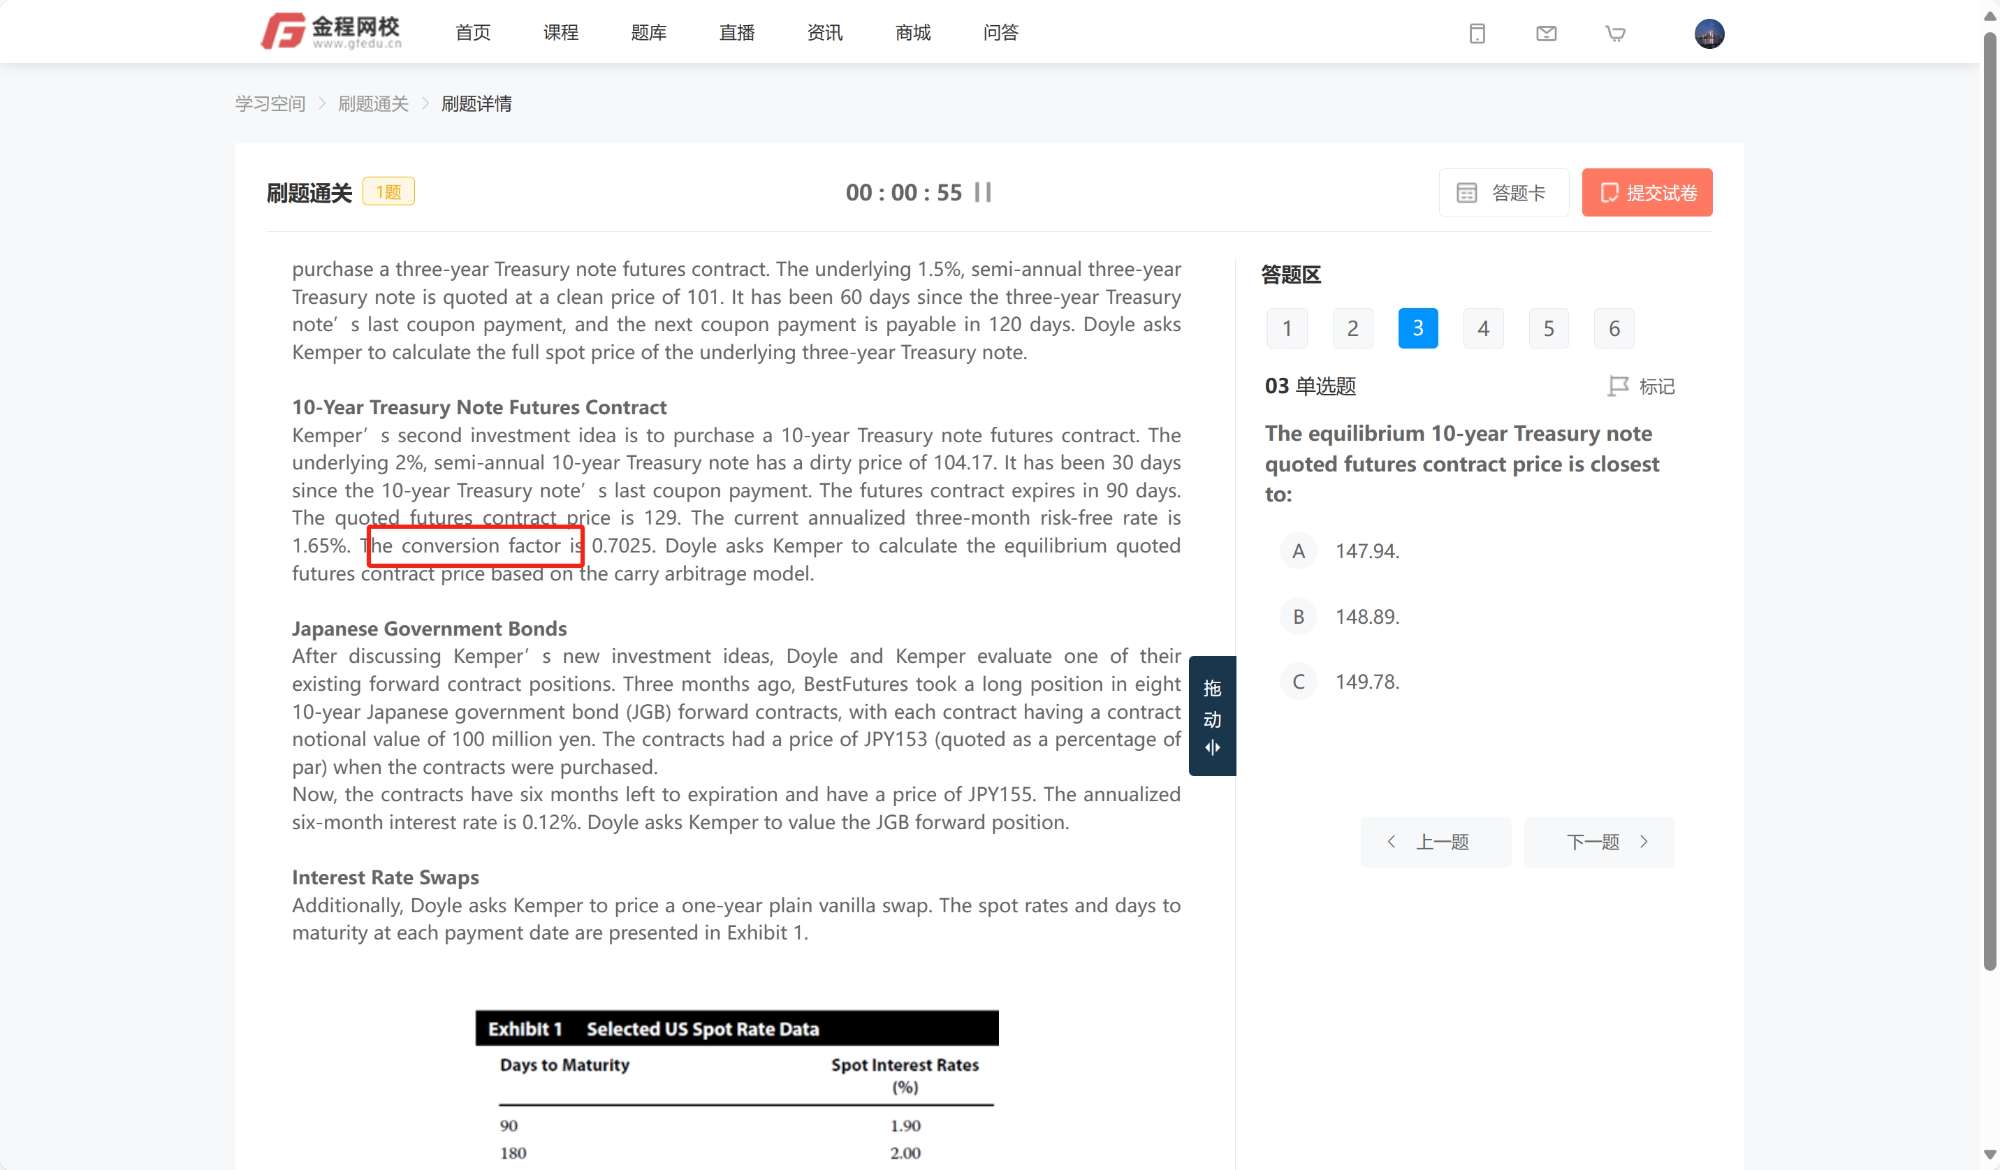Open the shopping cart icon
This screenshot has height=1170, width=2000.
click(x=1615, y=34)
